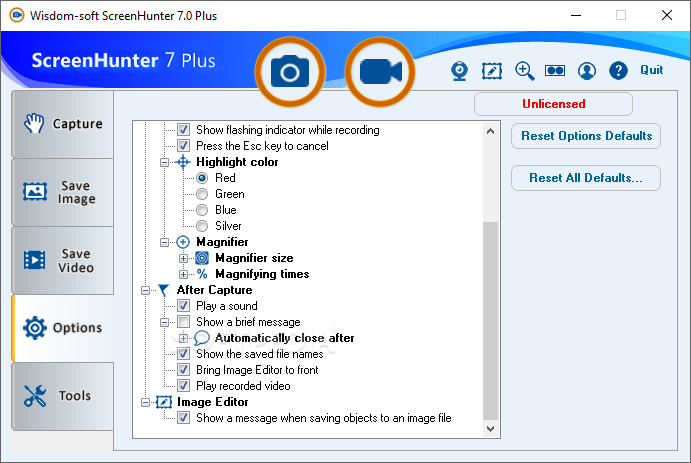The height and width of the screenshot is (463, 691).
Task: Click the Magnifying times percent icon
Action: pyautogui.click(x=202, y=274)
